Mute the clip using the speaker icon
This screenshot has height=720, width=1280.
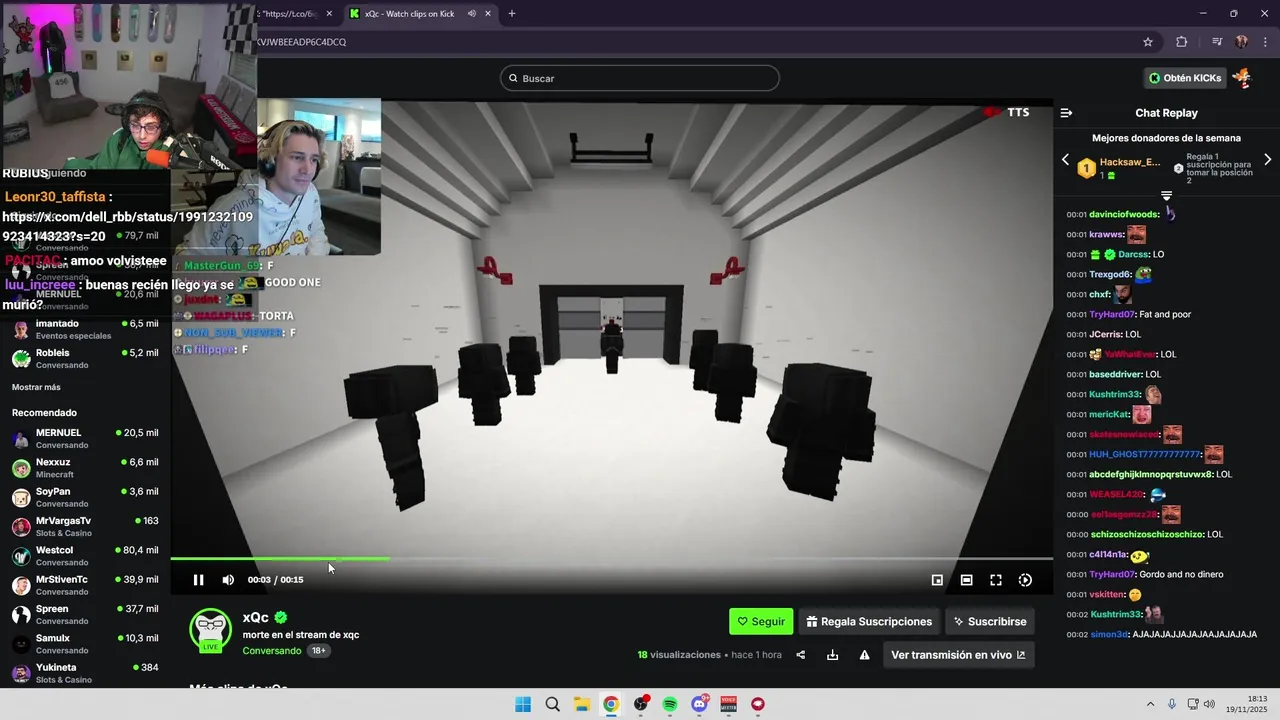pyautogui.click(x=228, y=580)
